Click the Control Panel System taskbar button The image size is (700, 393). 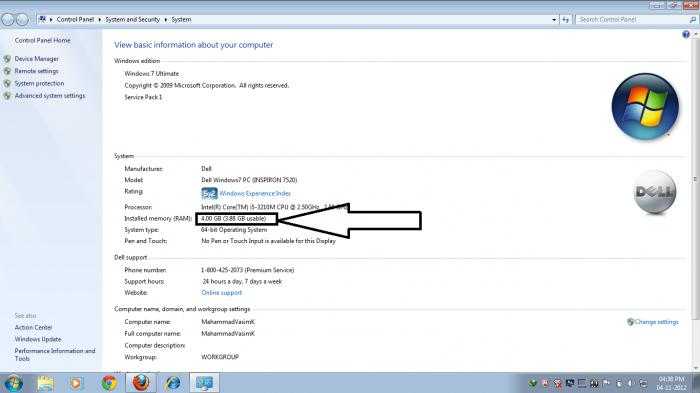click(x=204, y=383)
